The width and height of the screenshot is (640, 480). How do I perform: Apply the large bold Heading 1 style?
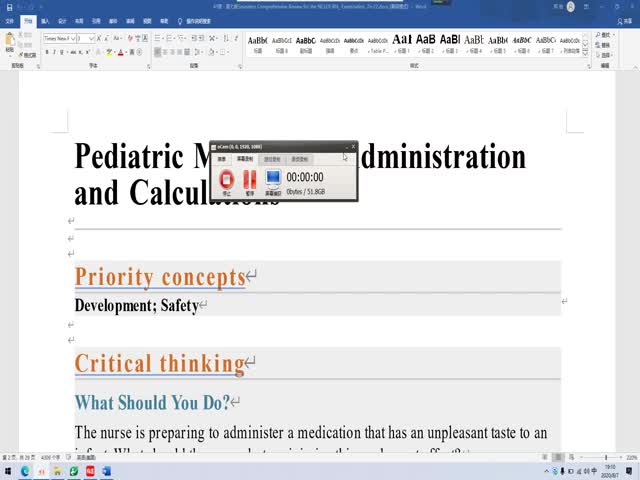[x=402, y=40]
